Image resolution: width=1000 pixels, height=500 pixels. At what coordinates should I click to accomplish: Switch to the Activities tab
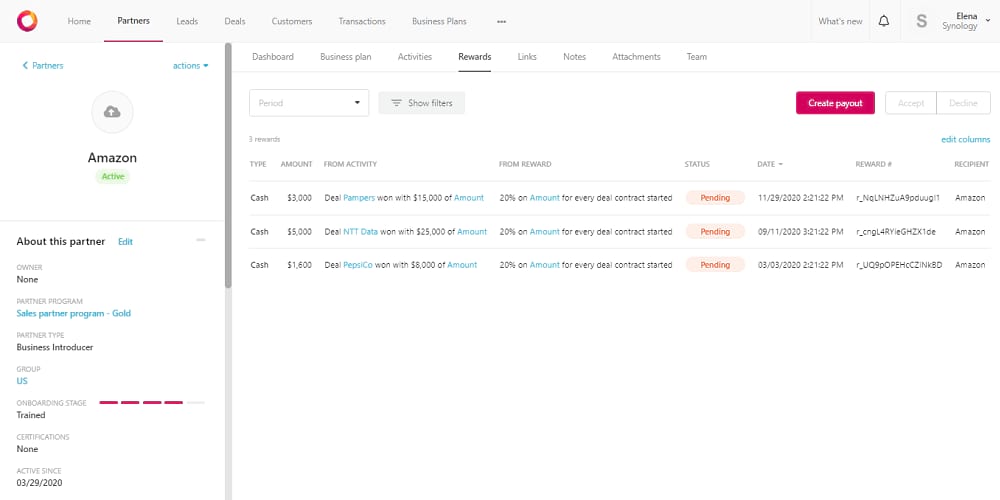tap(415, 57)
